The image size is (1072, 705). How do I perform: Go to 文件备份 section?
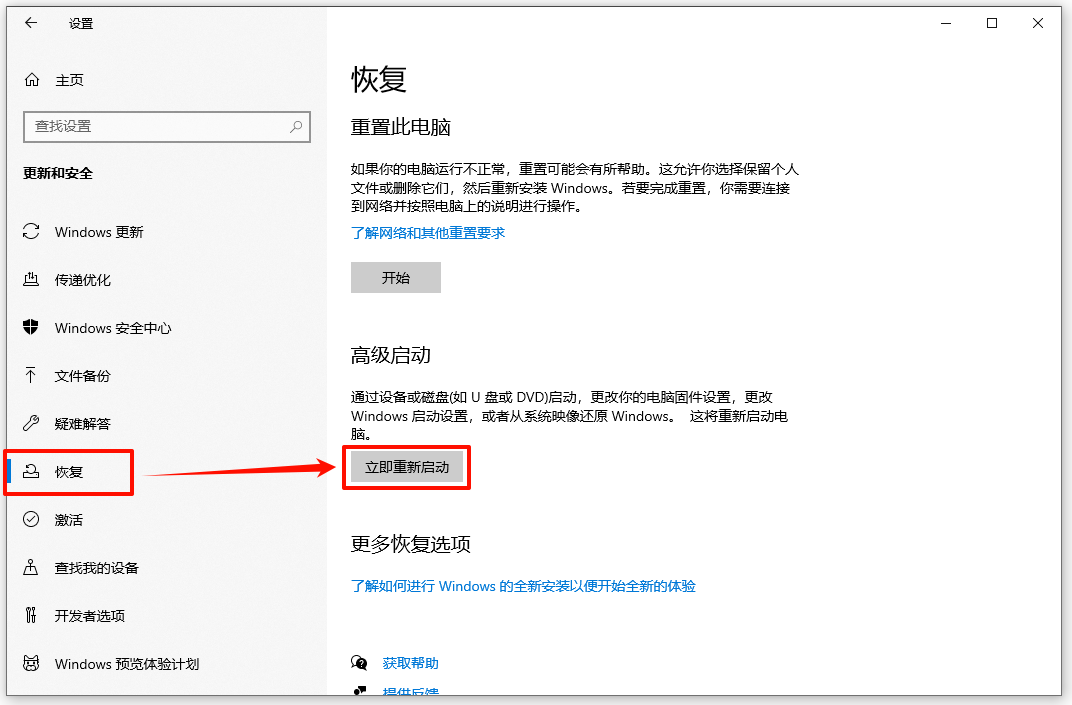click(86, 375)
